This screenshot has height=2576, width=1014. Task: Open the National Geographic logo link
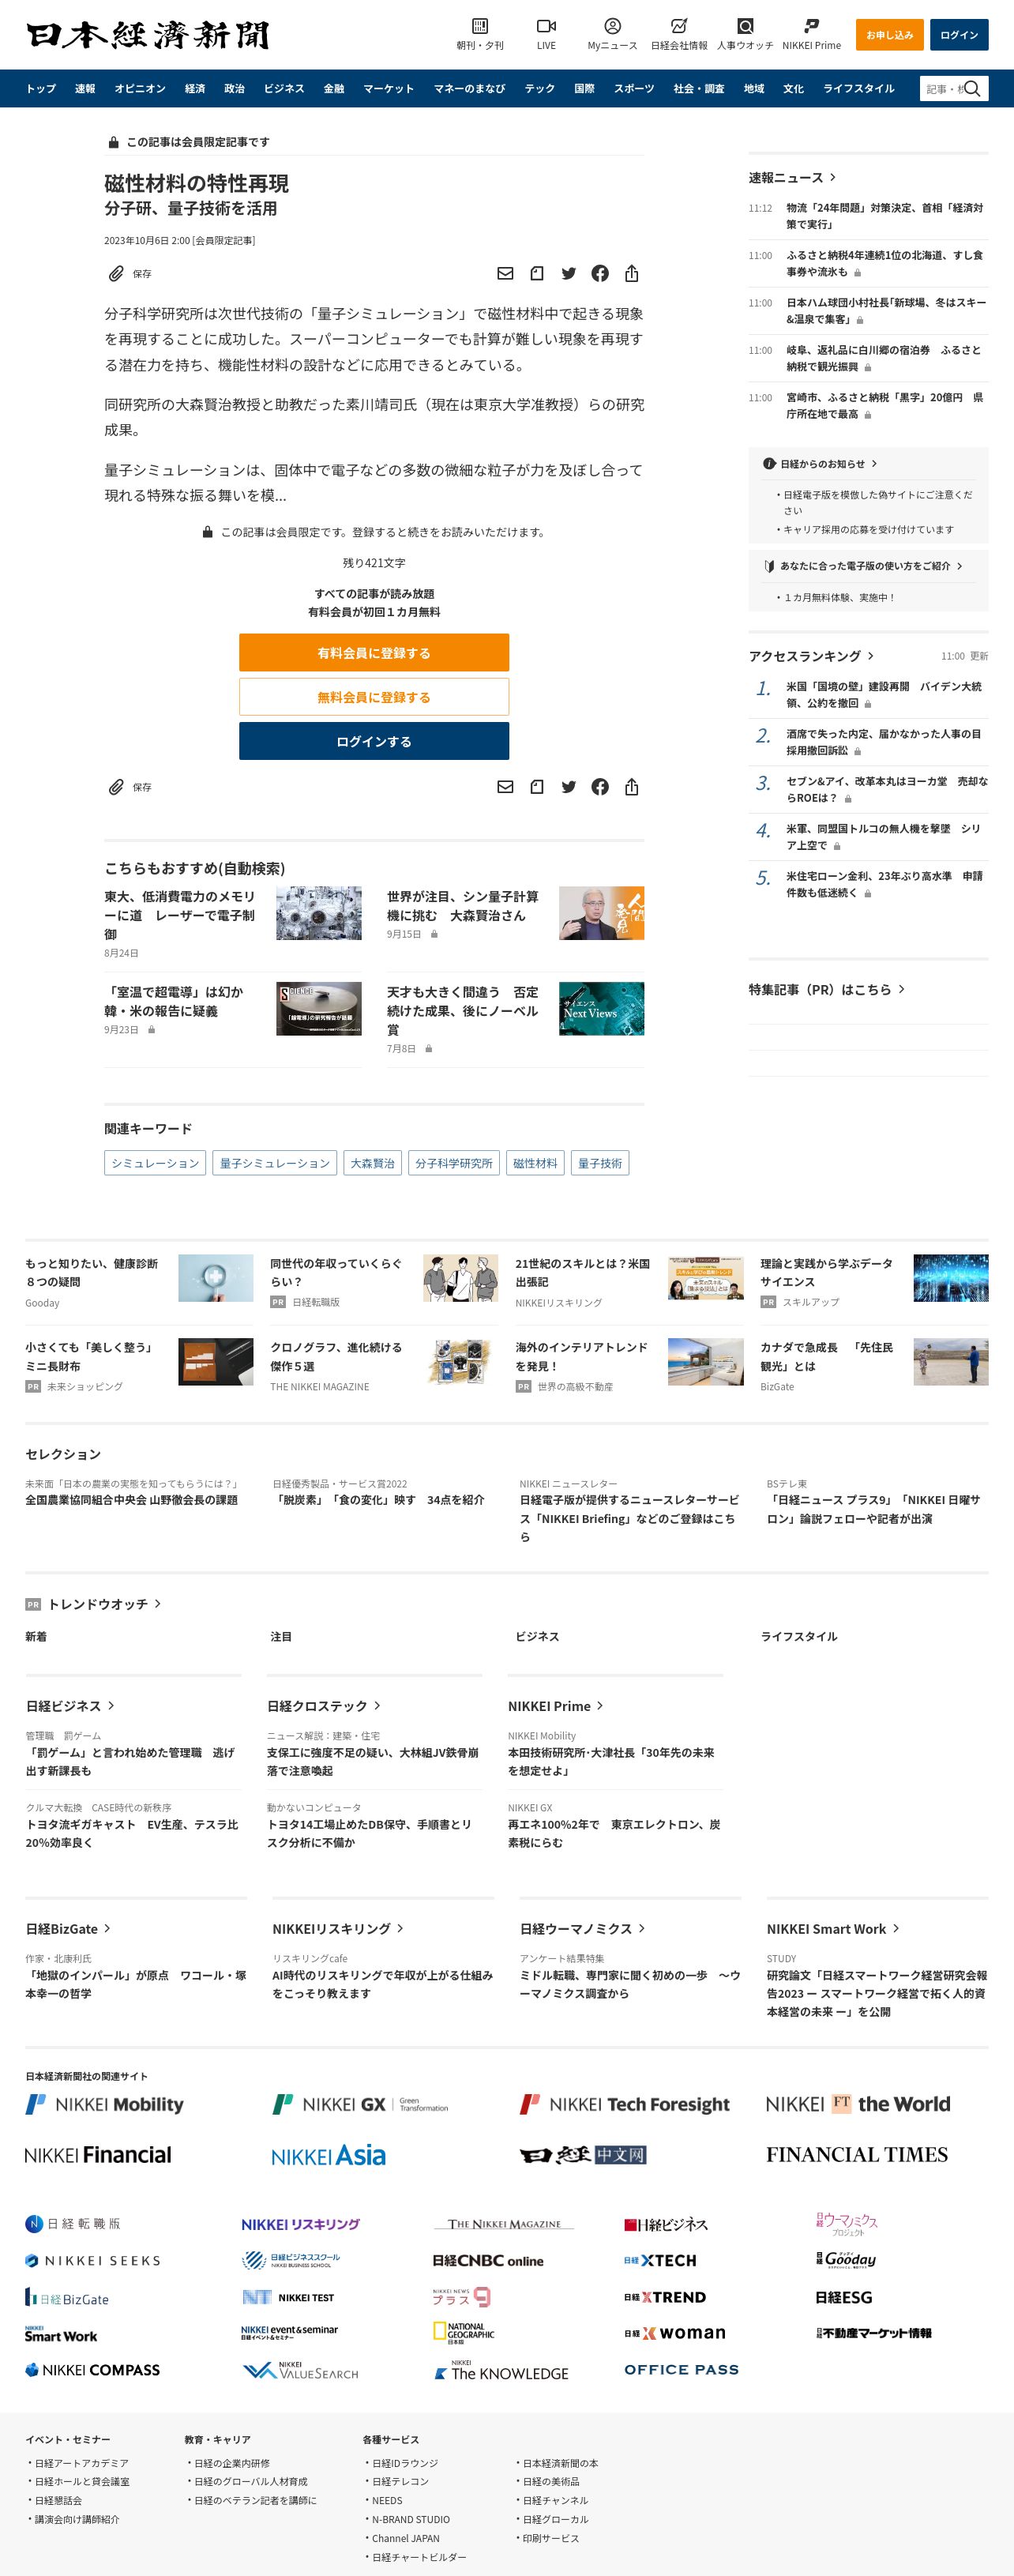[x=463, y=2333]
